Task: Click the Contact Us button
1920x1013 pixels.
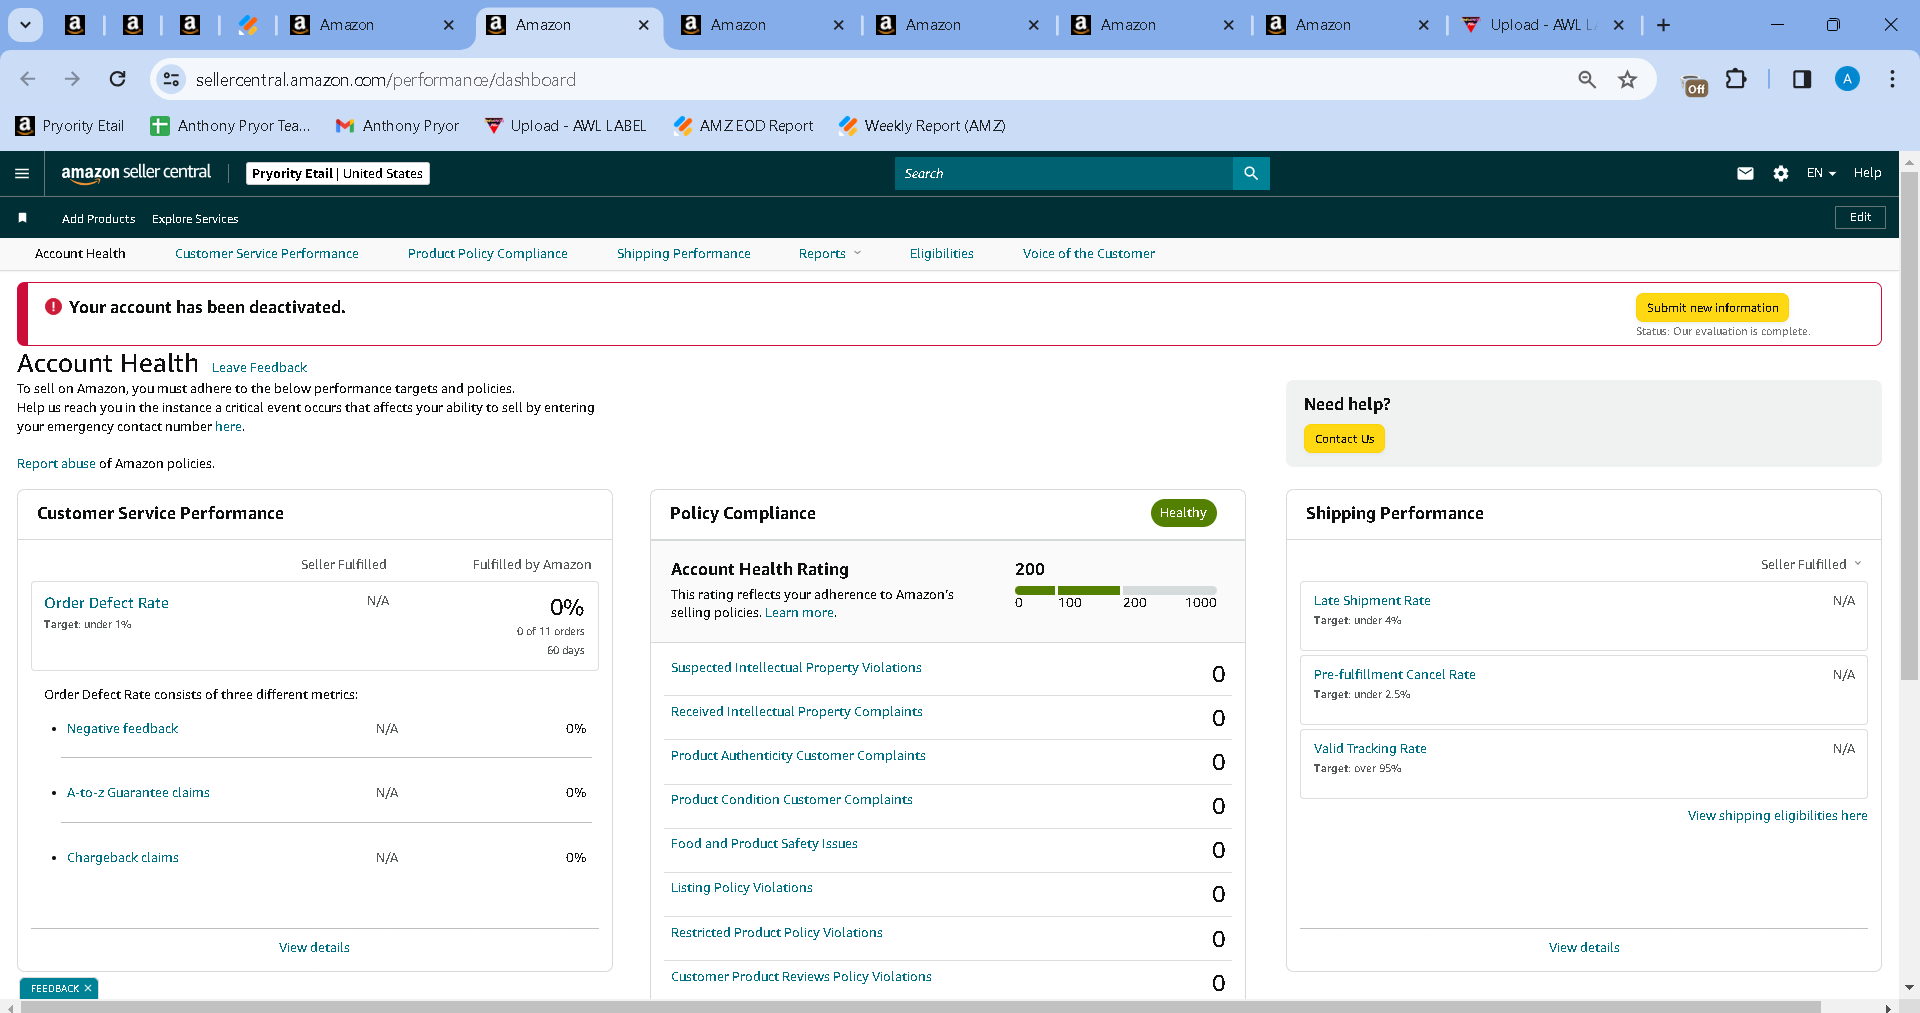Action: click(1344, 439)
